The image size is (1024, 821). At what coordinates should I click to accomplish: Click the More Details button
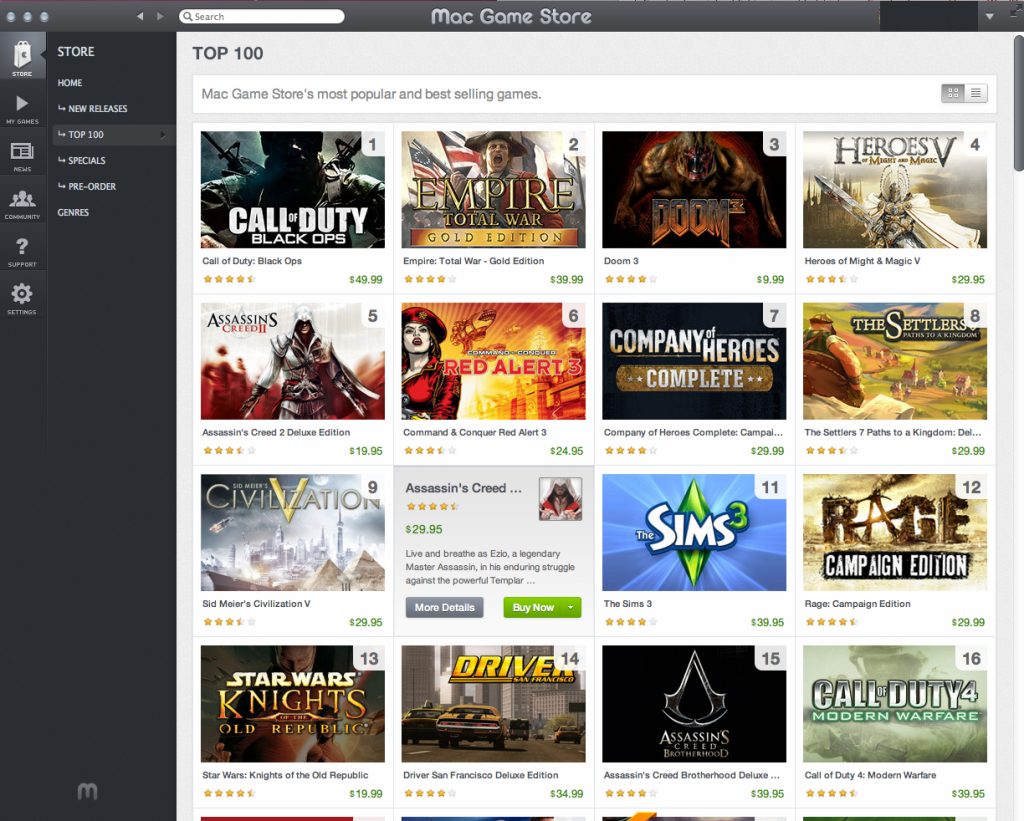pyautogui.click(x=444, y=608)
